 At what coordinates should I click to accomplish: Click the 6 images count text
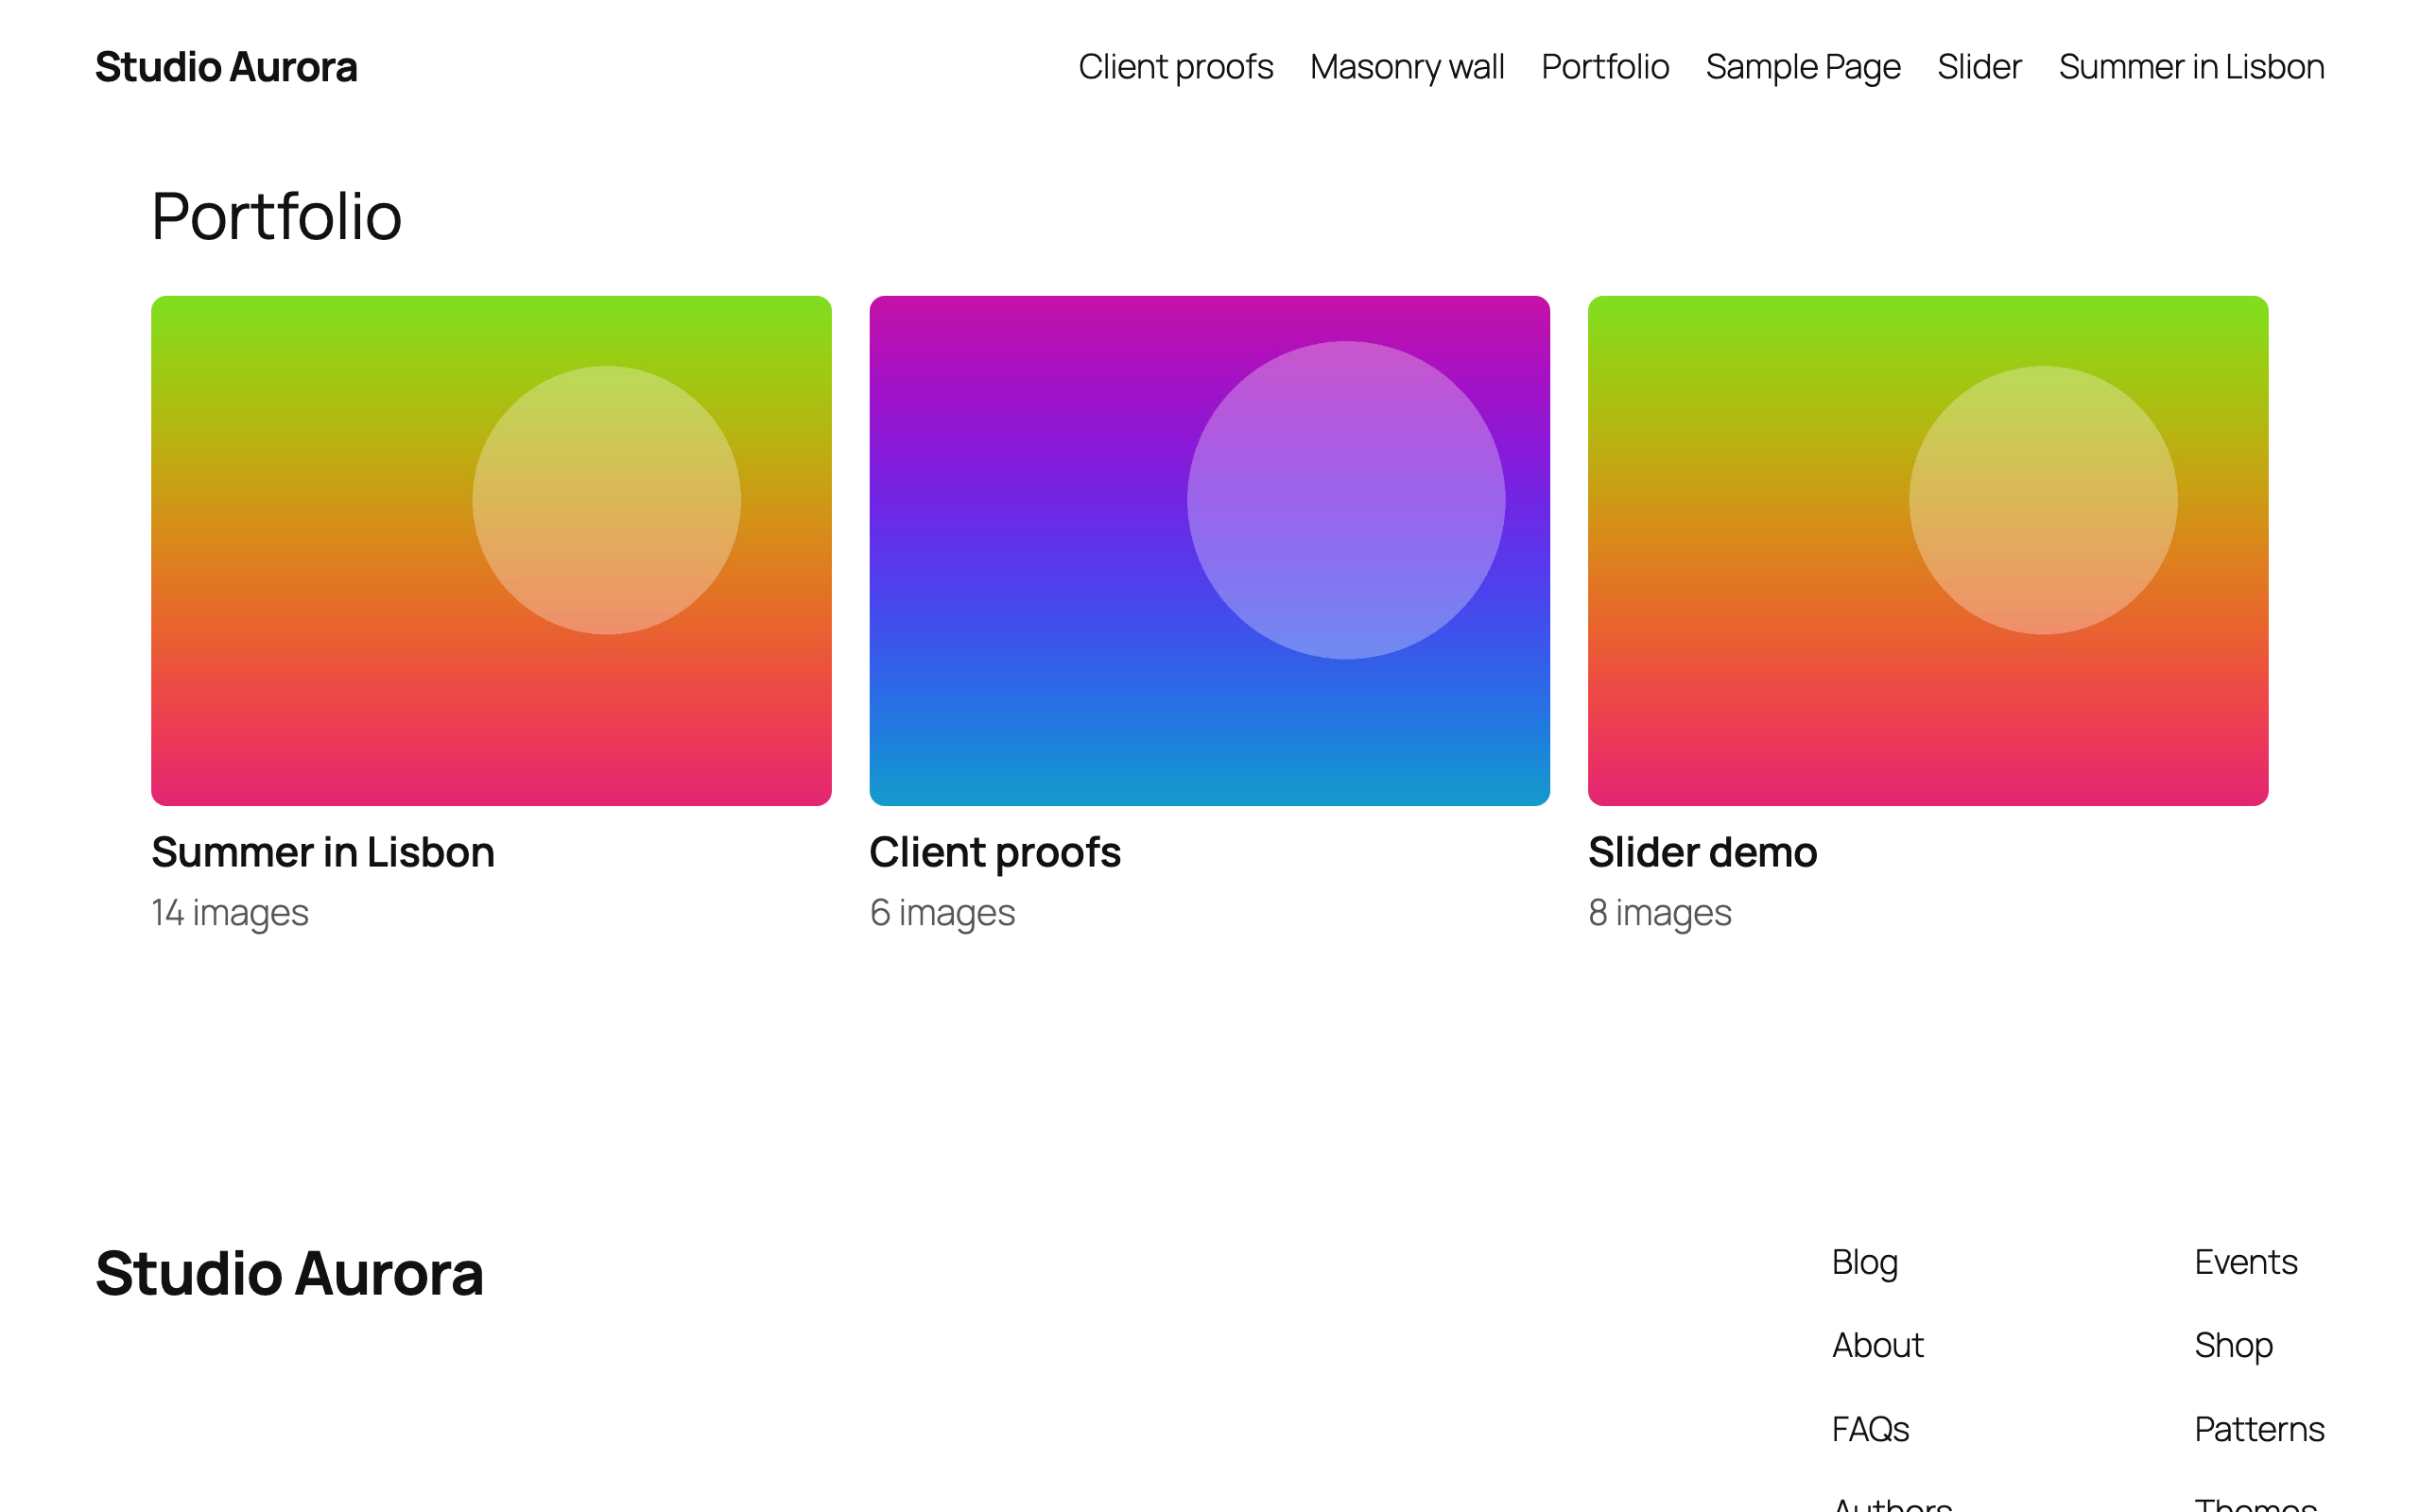pos(942,913)
